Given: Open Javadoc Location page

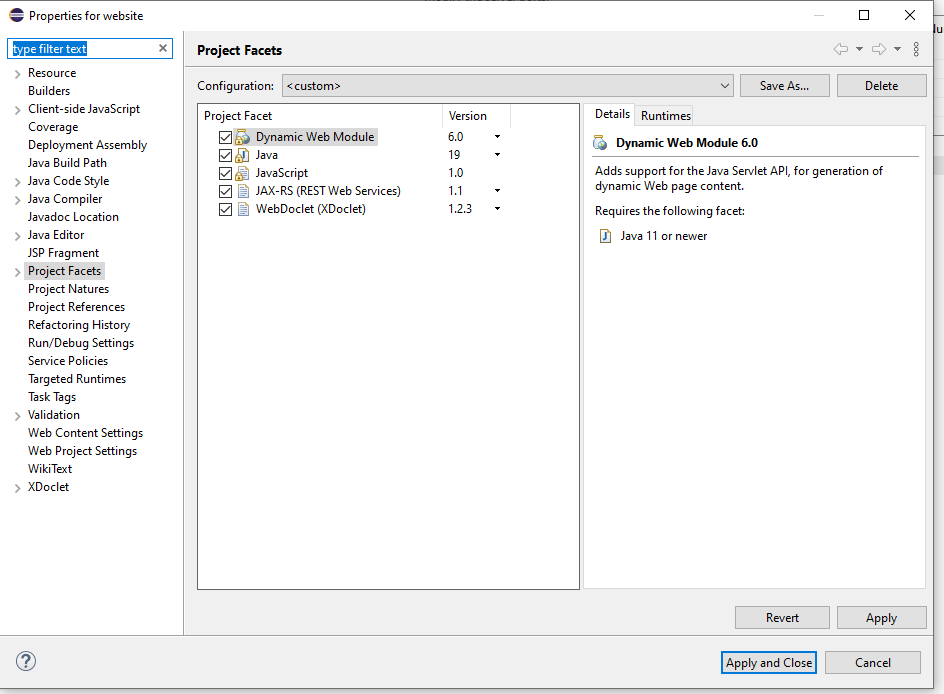Looking at the screenshot, I should [x=73, y=217].
